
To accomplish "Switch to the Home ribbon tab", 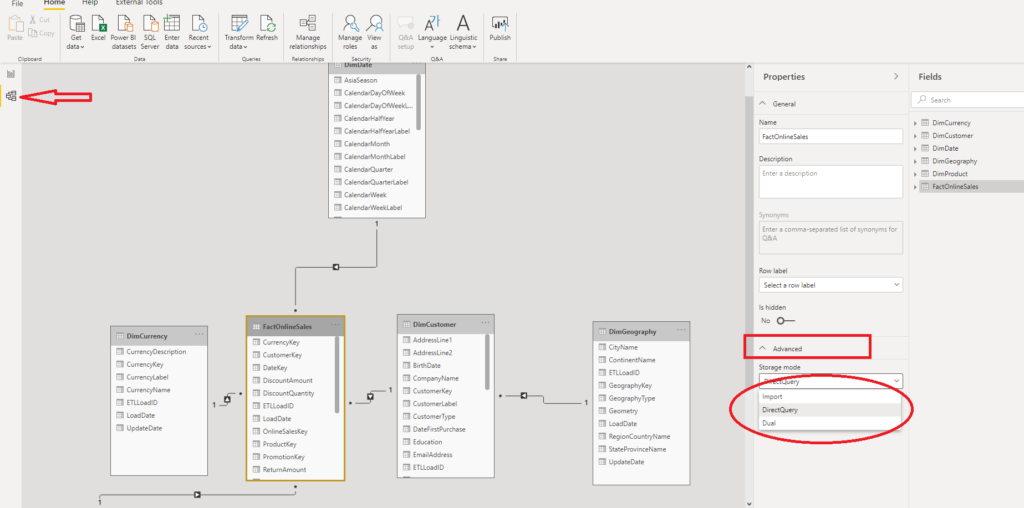I will pos(54,3).
